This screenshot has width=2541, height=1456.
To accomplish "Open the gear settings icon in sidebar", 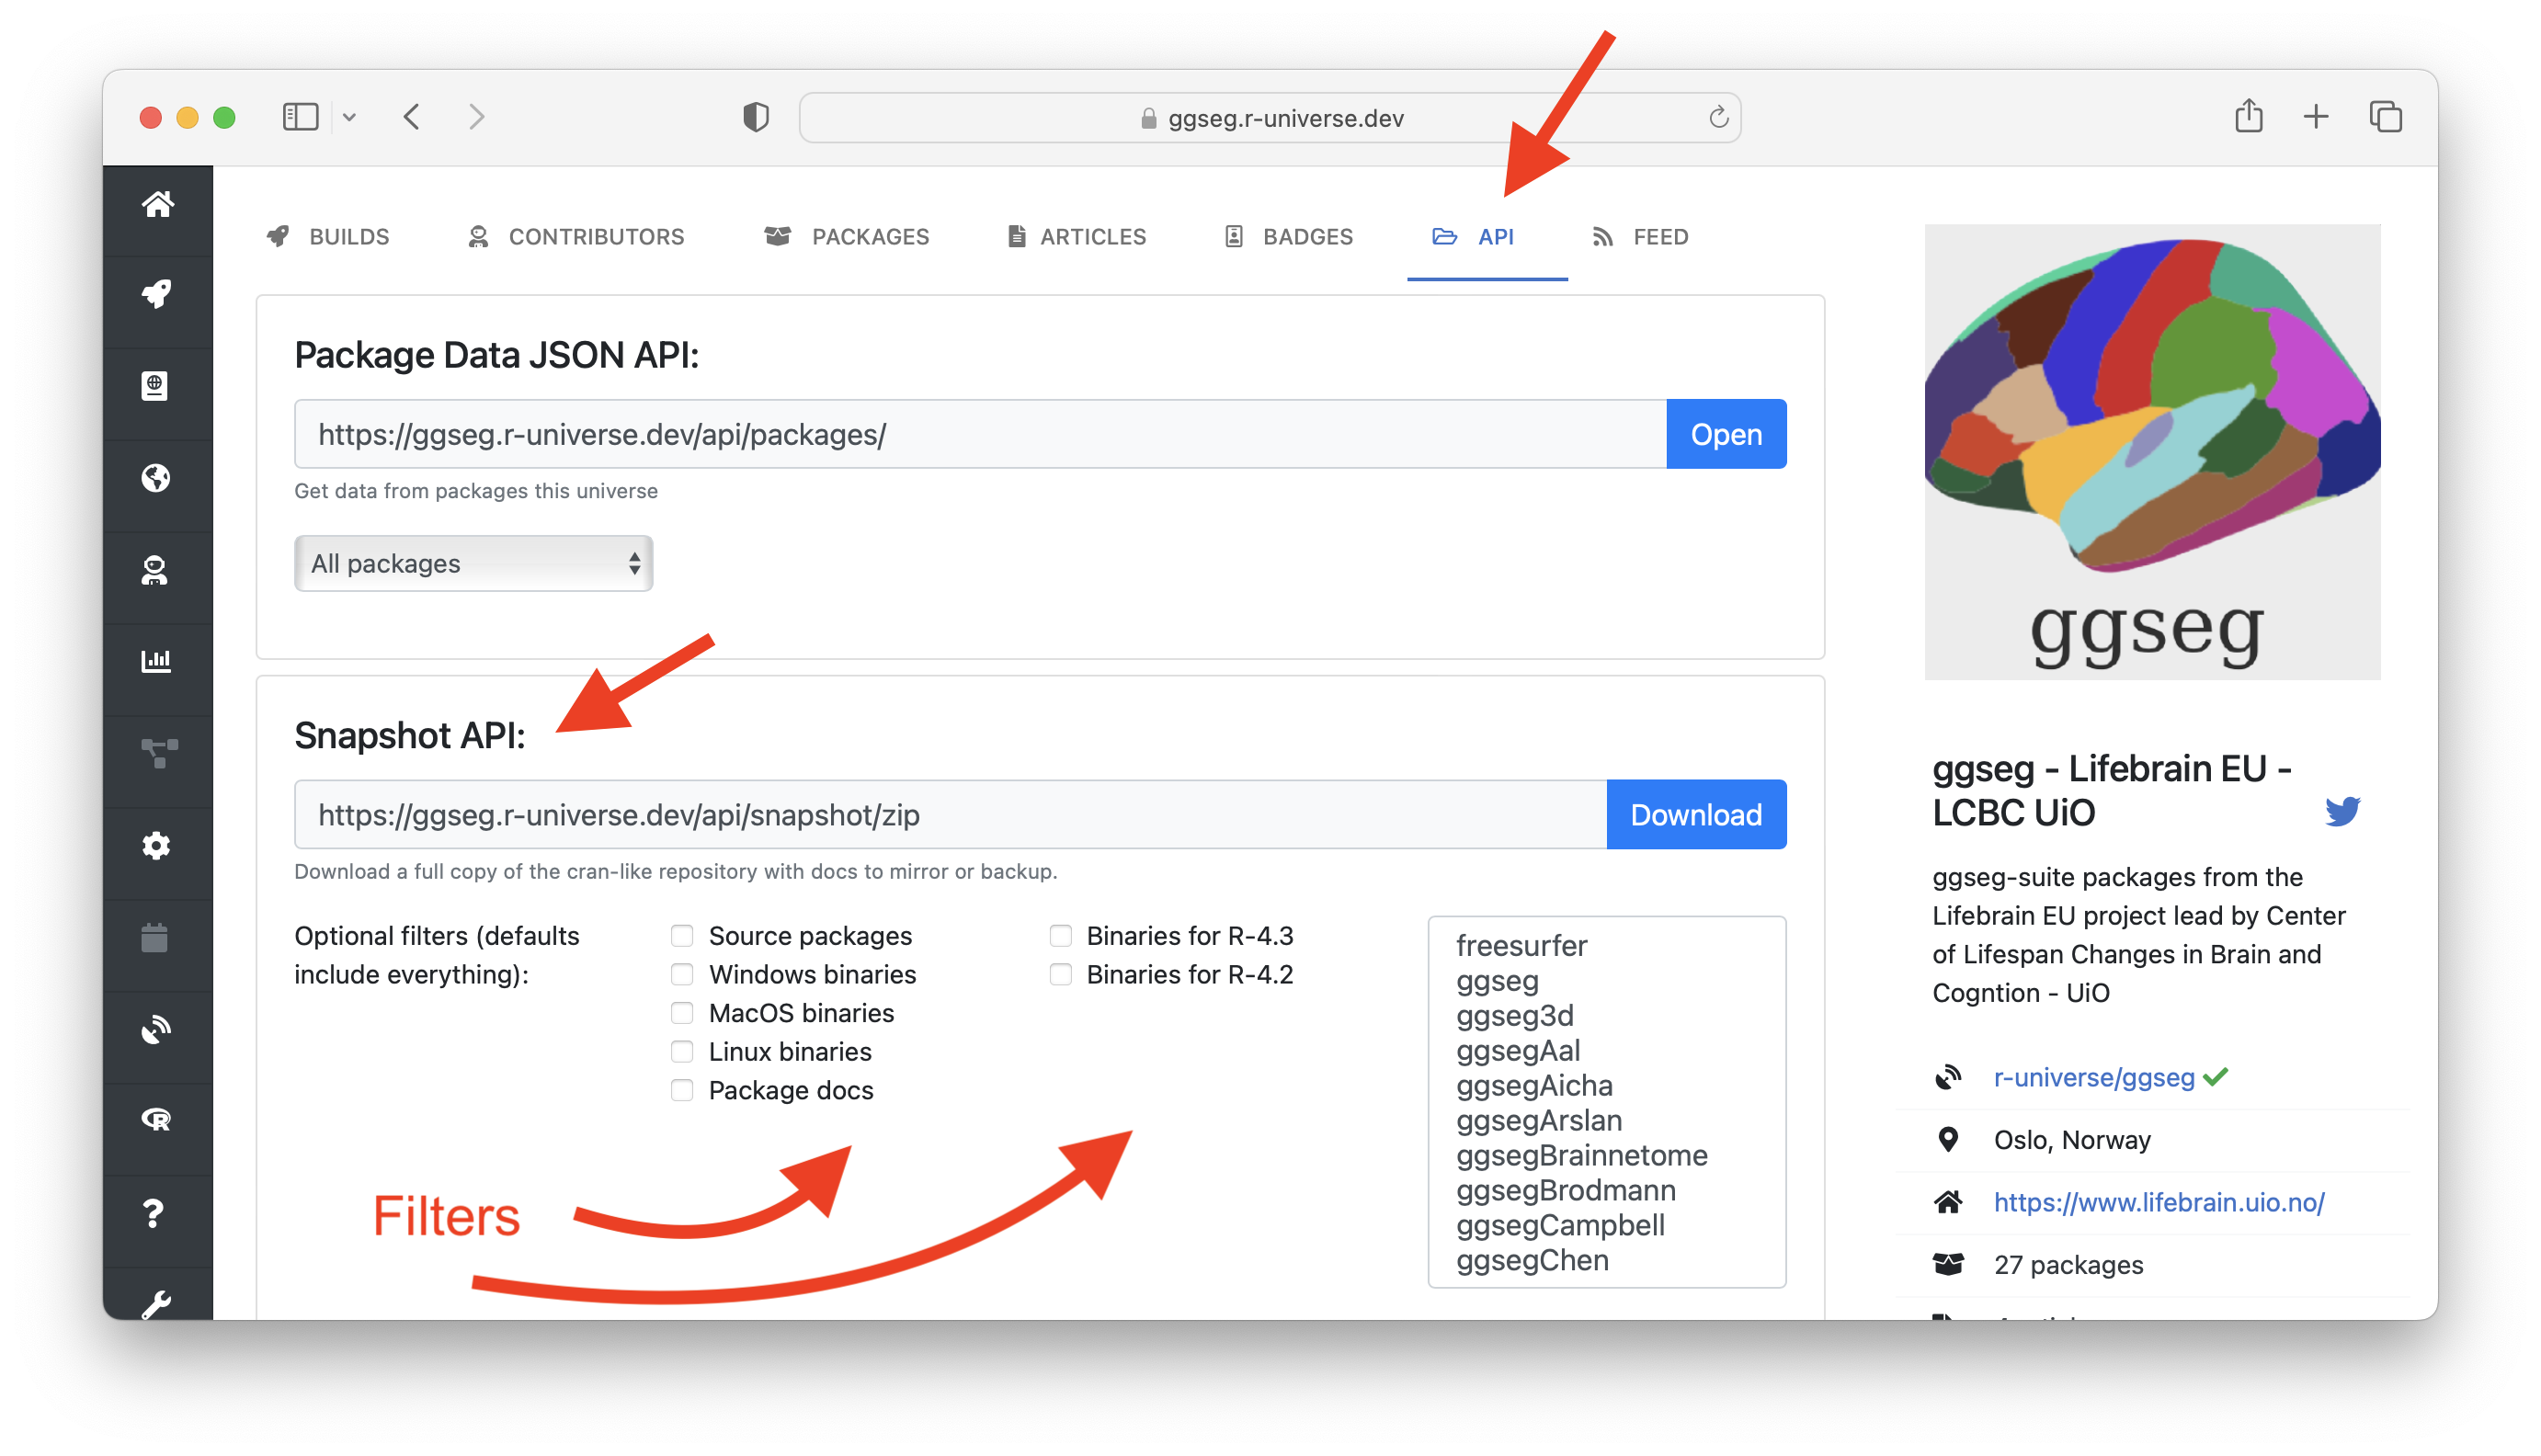I will click(x=157, y=845).
